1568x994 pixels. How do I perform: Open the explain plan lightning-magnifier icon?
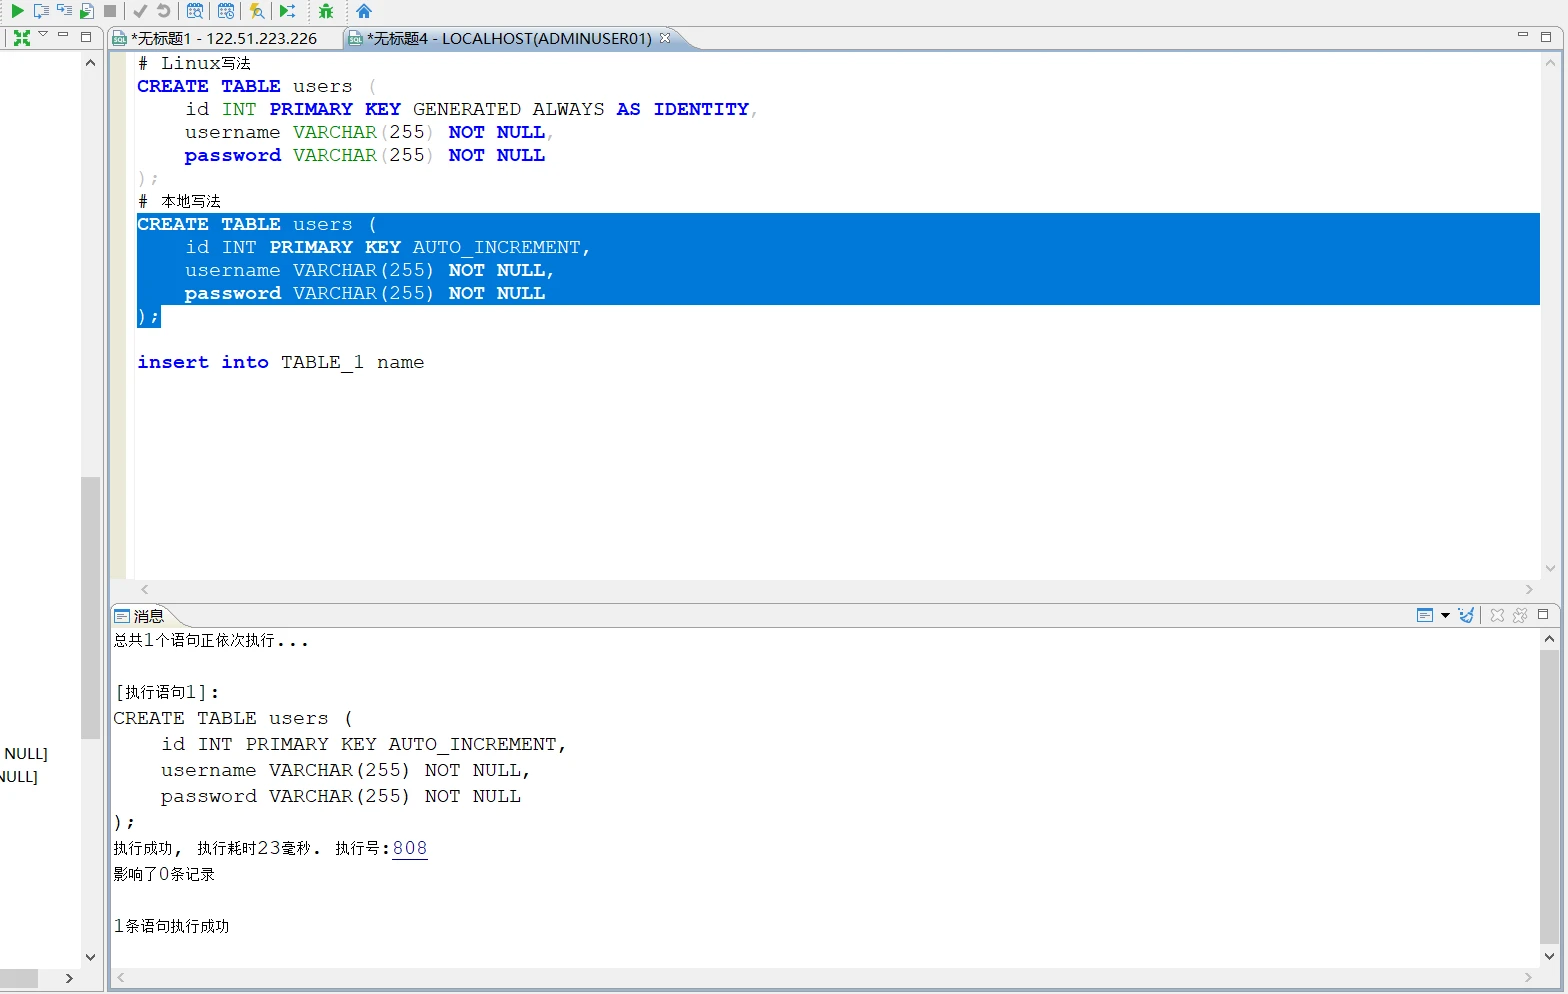257,11
